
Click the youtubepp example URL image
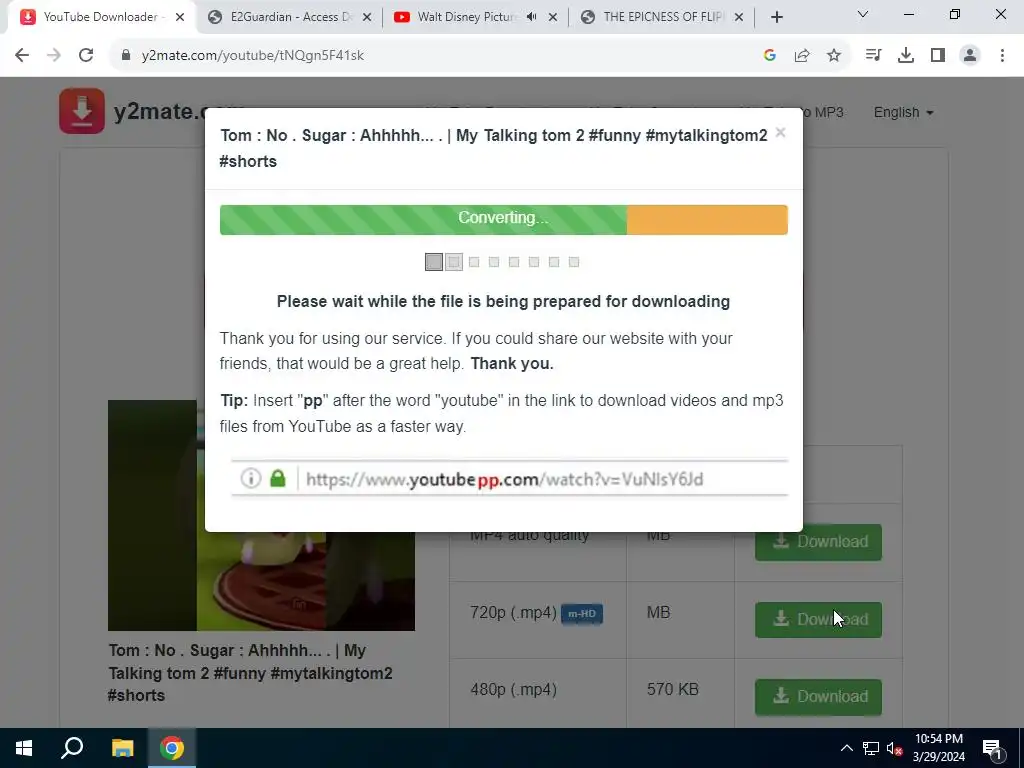coord(509,479)
